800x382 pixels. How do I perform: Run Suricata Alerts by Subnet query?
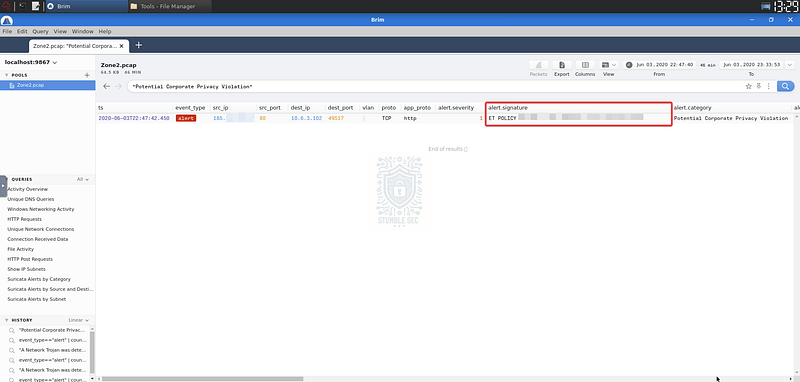pyautogui.click(x=37, y=299)
